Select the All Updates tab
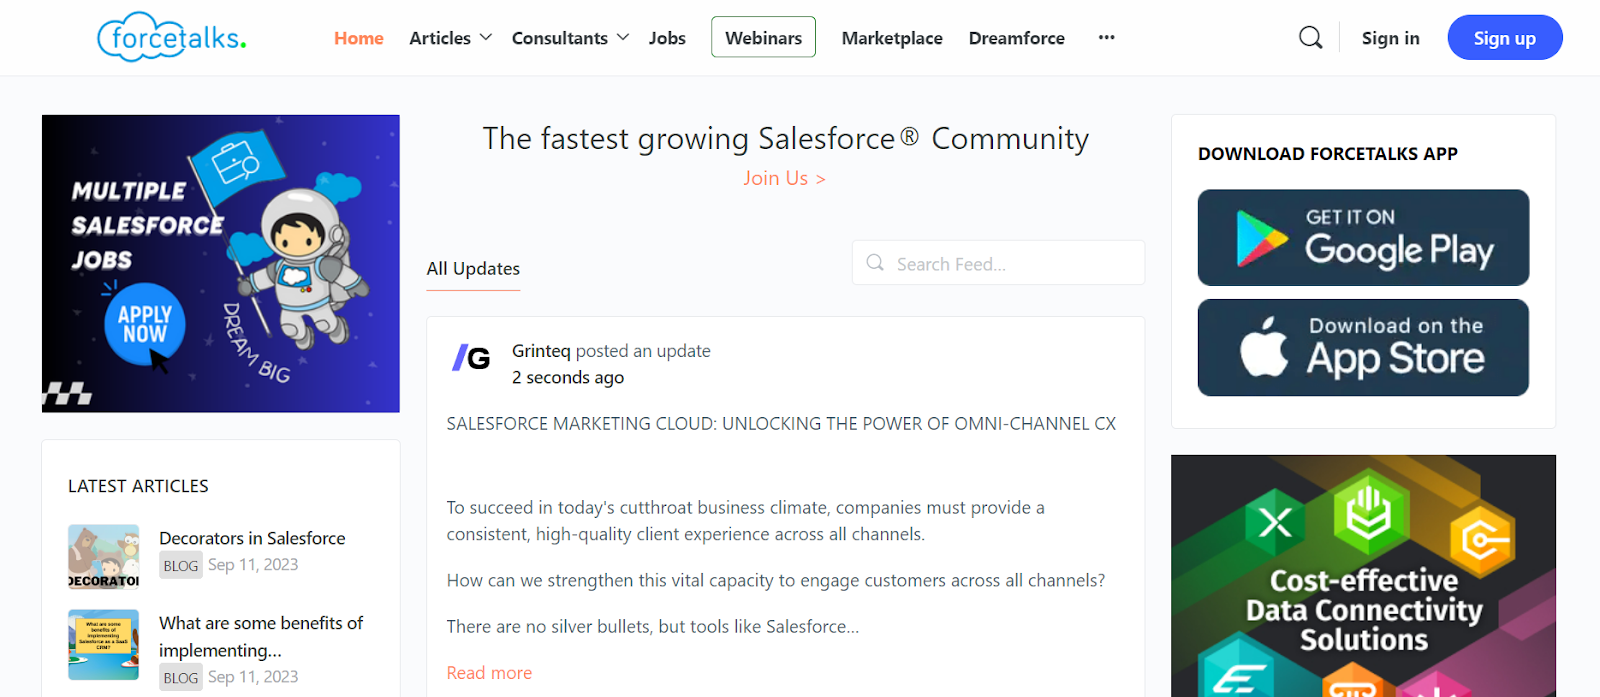Image resolution: width=1600 pixels, height=697 pixels. (473, 268)
